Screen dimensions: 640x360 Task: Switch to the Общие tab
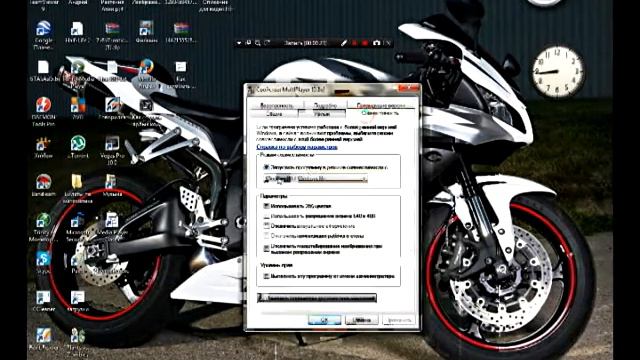pyautogui.click(x=274, y=114)
